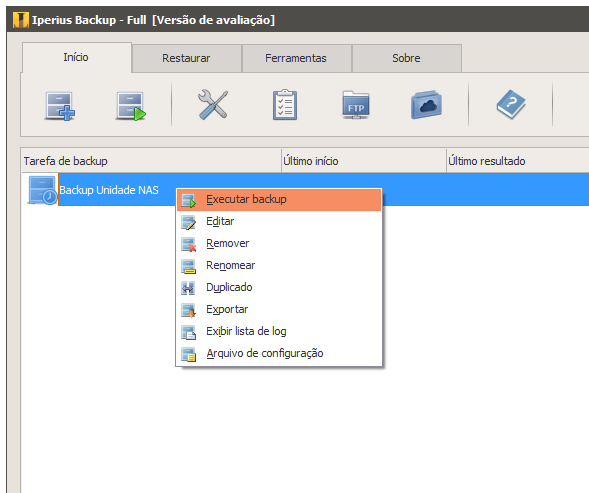This screenshot has height=493, width=589.
Task: Choose Executar backup from context menu
Action: (279, 200)
